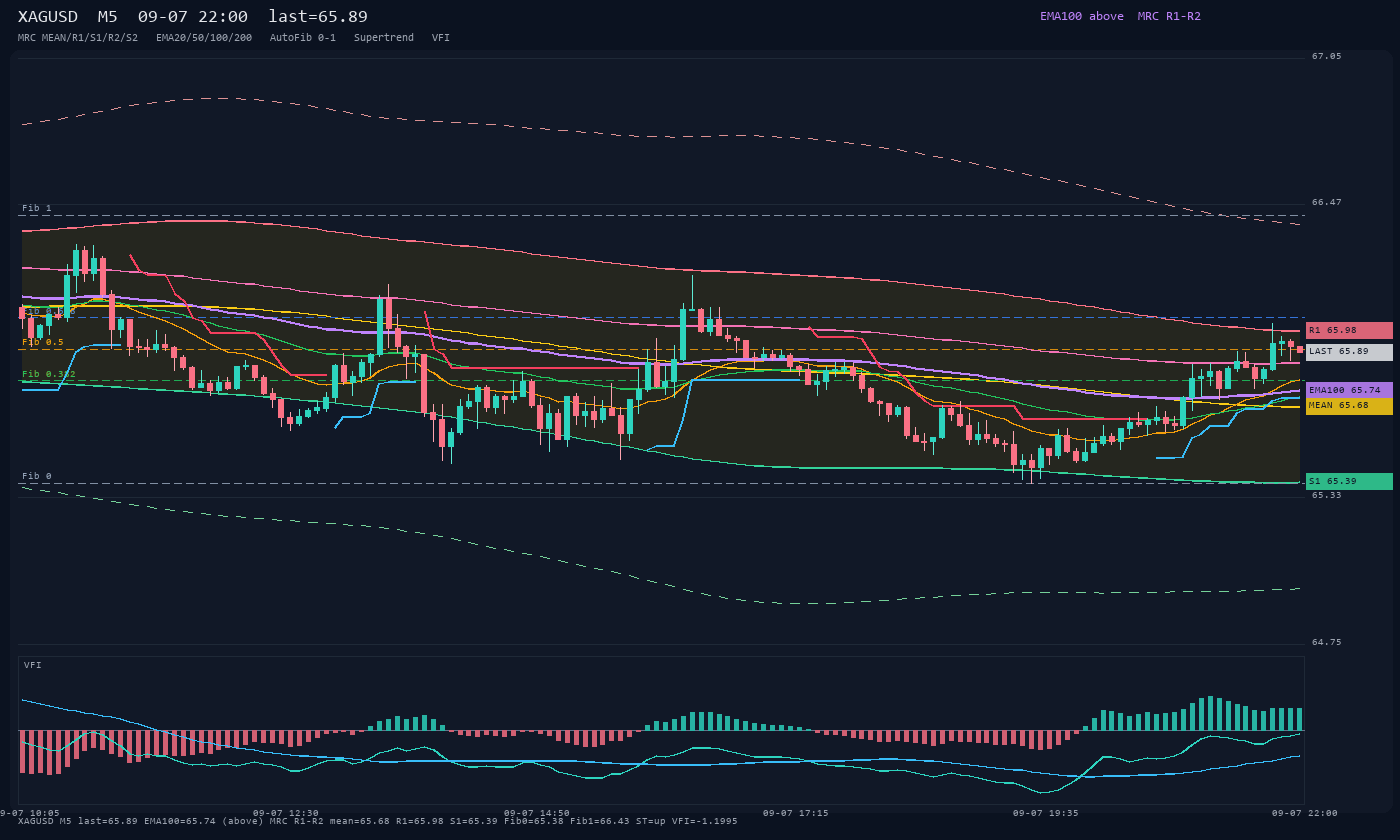Click the 67.05 price axis label

(x=1327, y=56)
